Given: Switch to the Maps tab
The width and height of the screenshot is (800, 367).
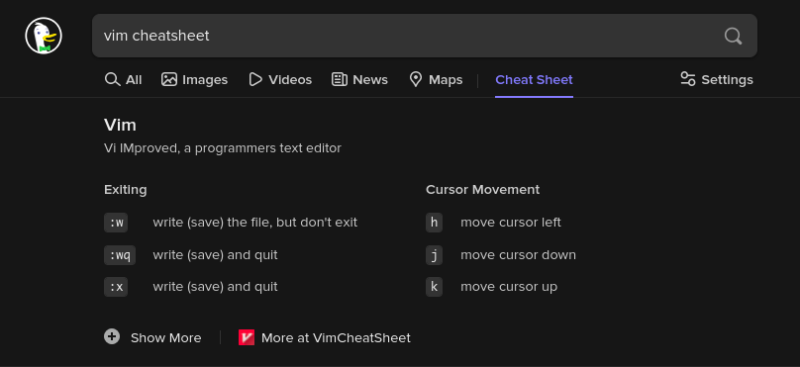Looking at the screenshot, I should pyautogui.click(x=436, y=80).
